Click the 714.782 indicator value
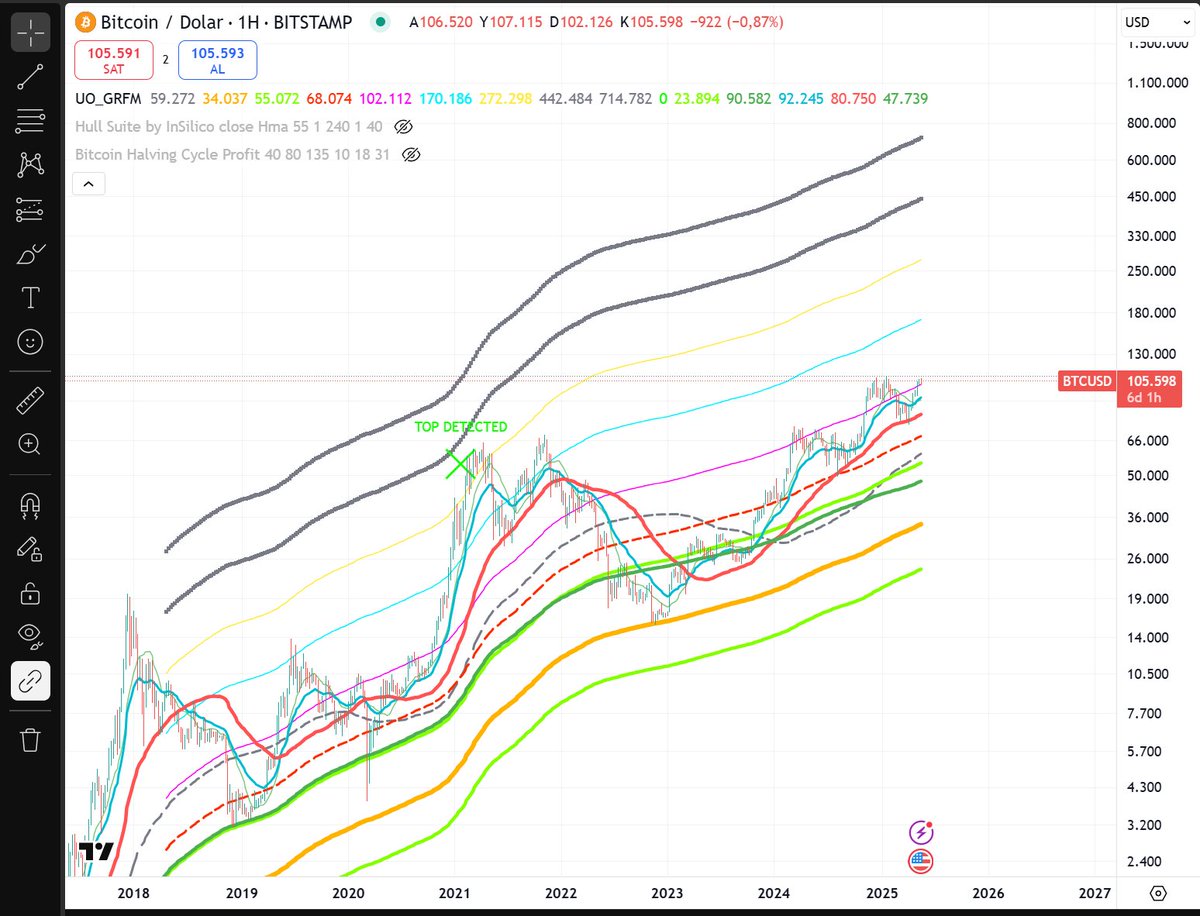 626,99
